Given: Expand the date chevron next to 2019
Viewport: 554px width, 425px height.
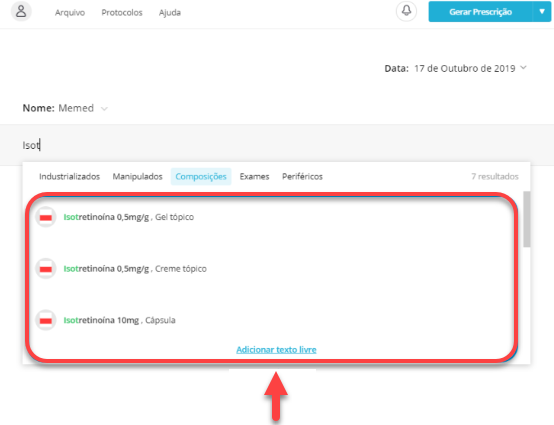Looking at the screenshot, I should [x=524, y=67].
